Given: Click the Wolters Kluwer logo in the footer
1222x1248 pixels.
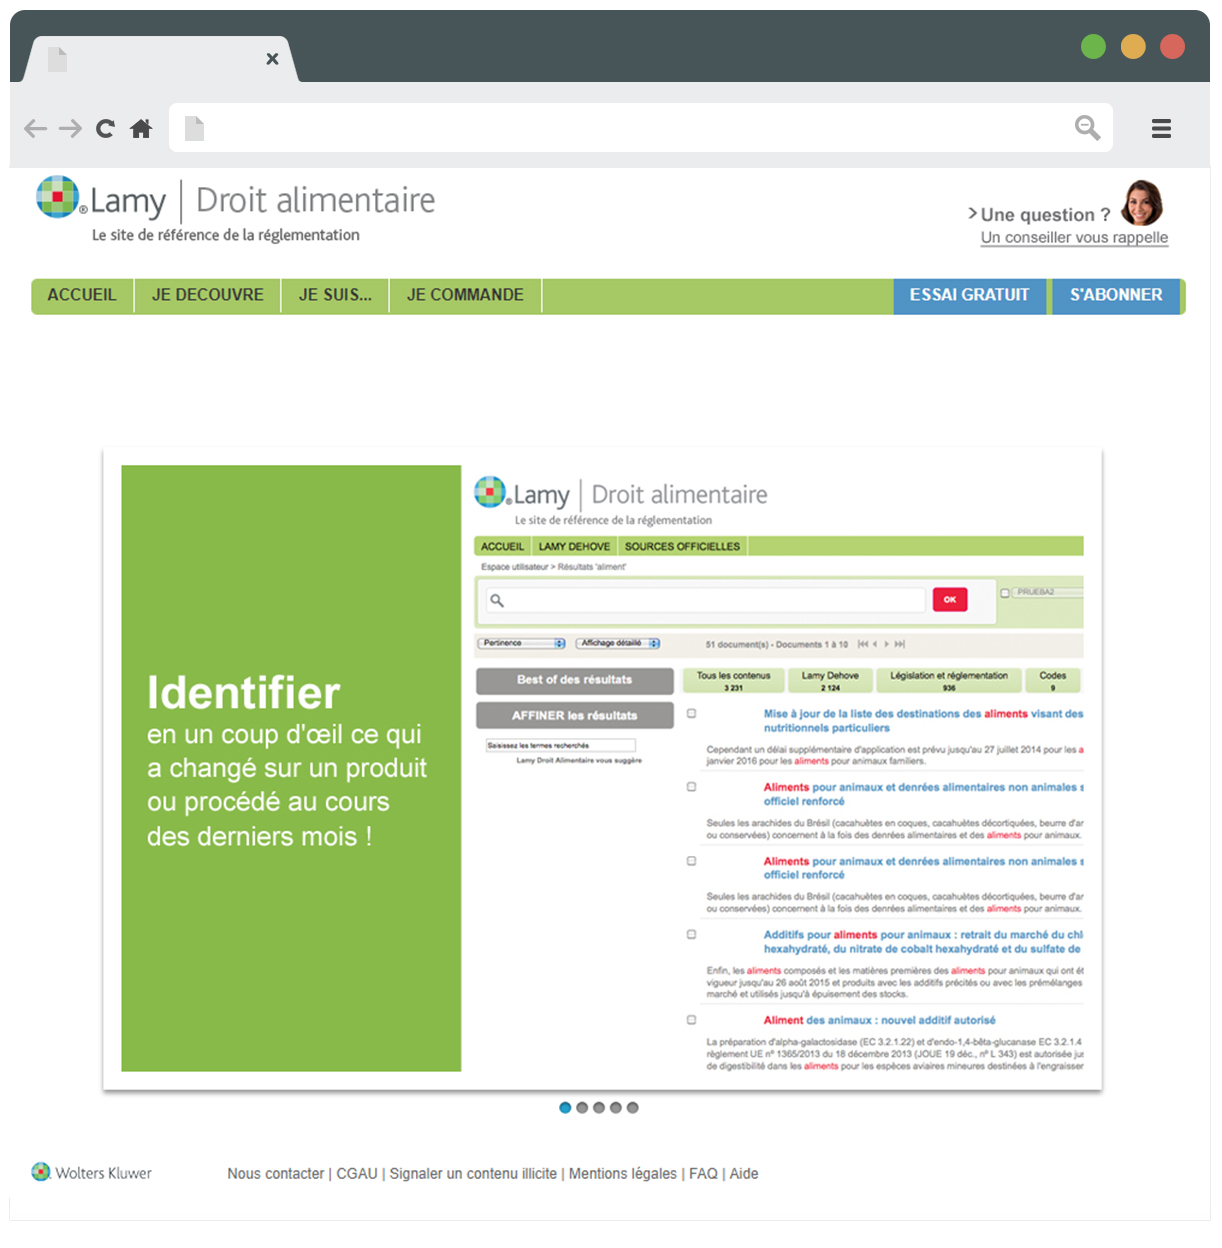Looking at the screenshot, I should point(92,1172).
